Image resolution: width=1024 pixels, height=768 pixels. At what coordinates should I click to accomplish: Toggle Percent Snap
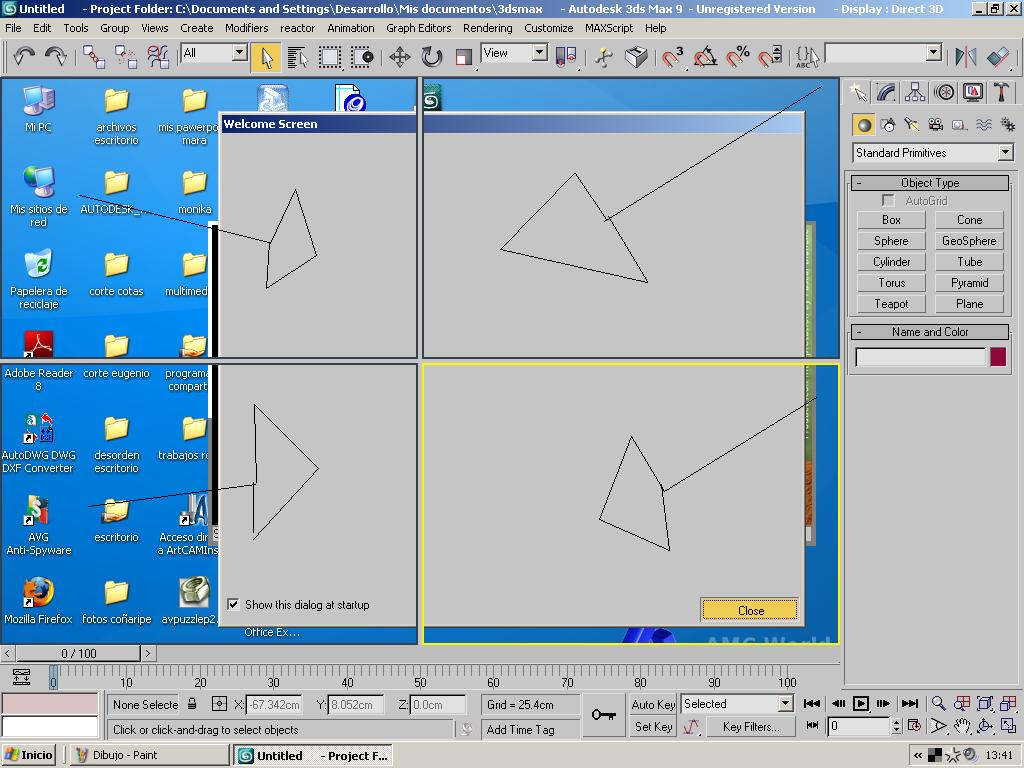point(738,57)
